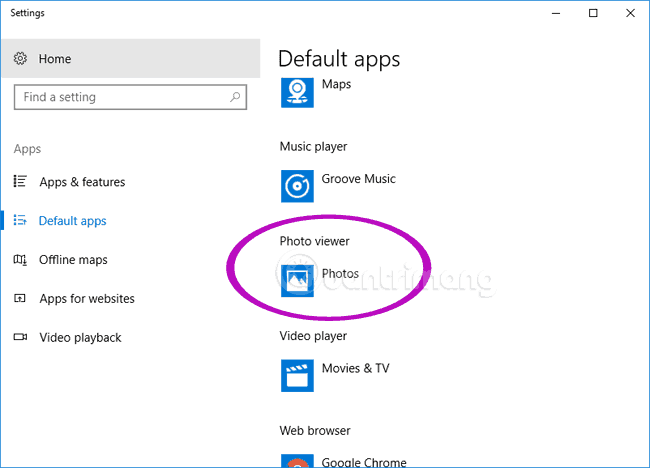The width and height of the screenshot is (650, 468).
Task: Click the Default apps page title
Action: pos(339,59)
